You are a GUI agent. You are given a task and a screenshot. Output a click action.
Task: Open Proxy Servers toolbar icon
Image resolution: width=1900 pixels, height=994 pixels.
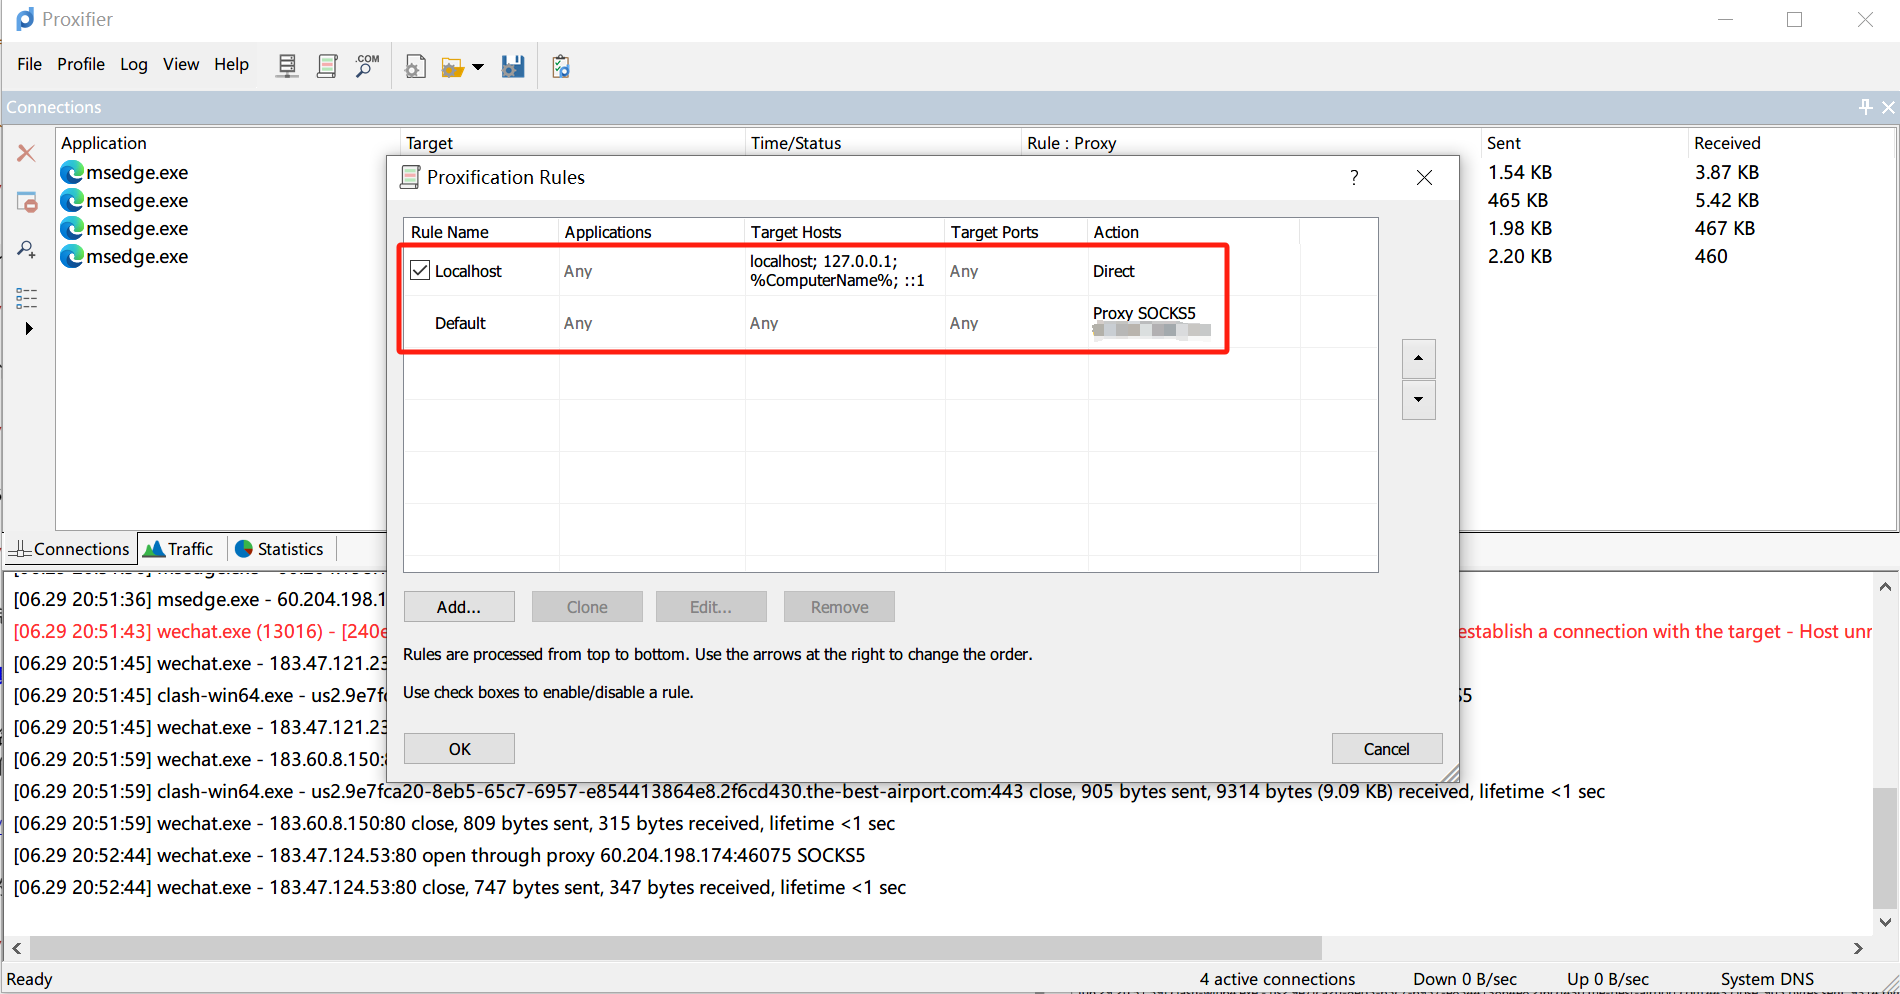287,66
